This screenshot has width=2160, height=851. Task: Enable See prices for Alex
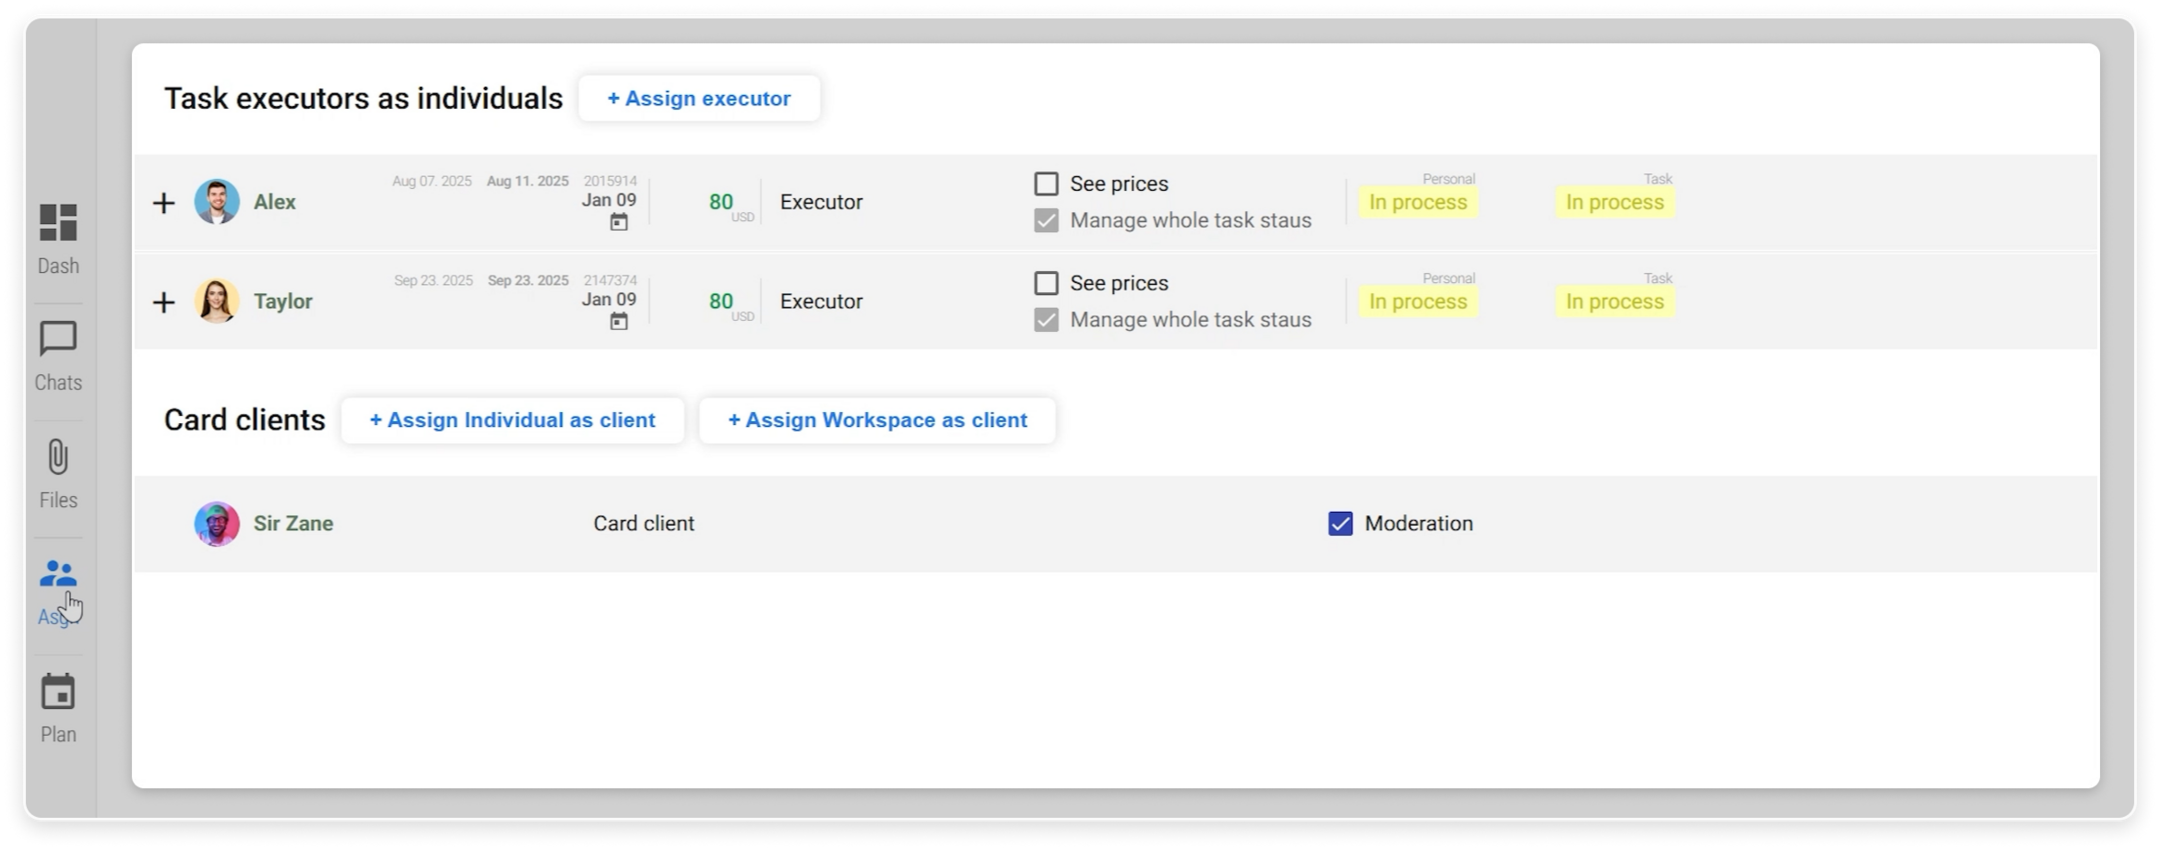tap(1046, 184)
